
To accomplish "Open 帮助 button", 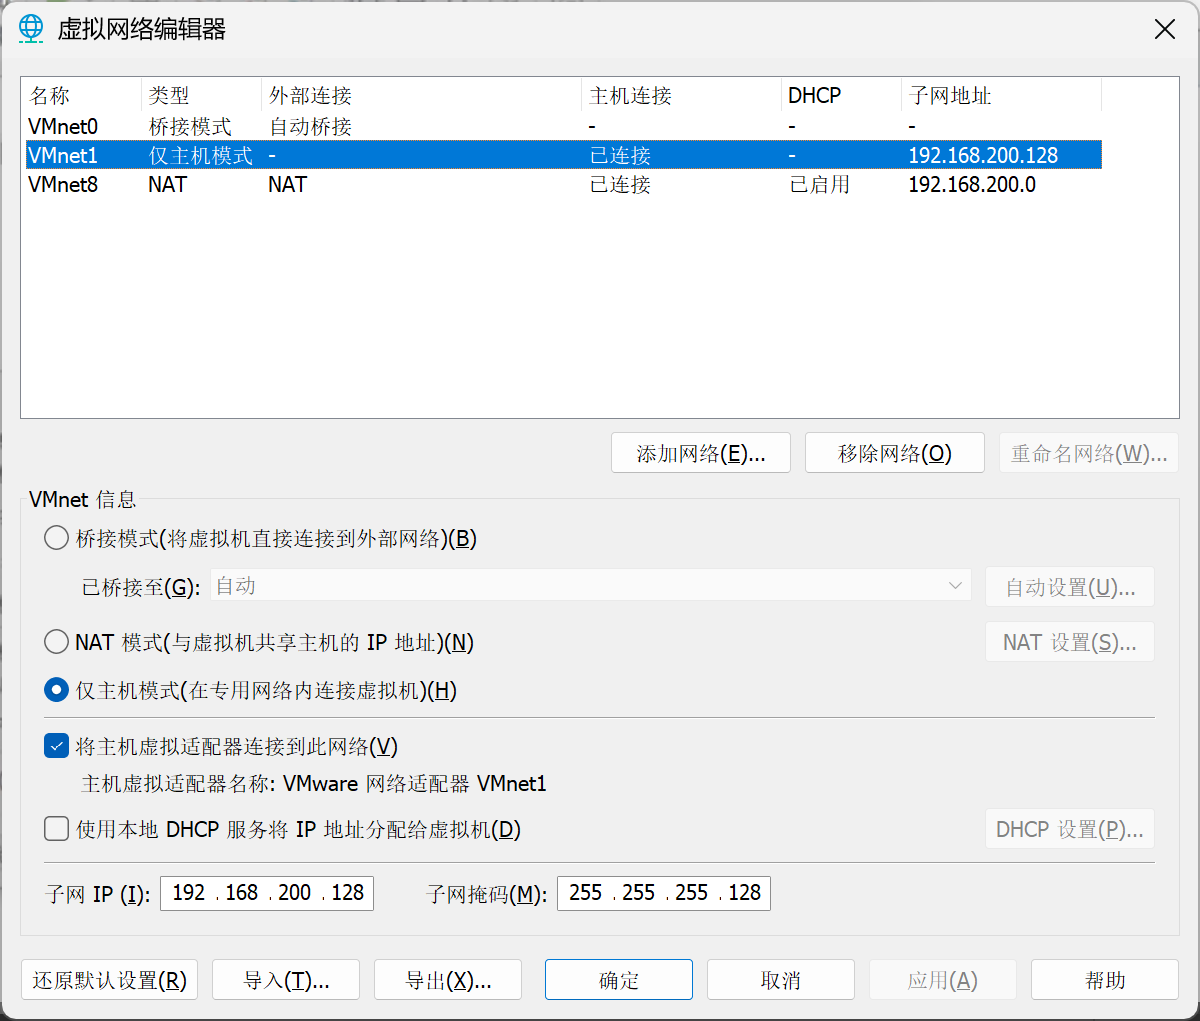I will point(1105,980).
